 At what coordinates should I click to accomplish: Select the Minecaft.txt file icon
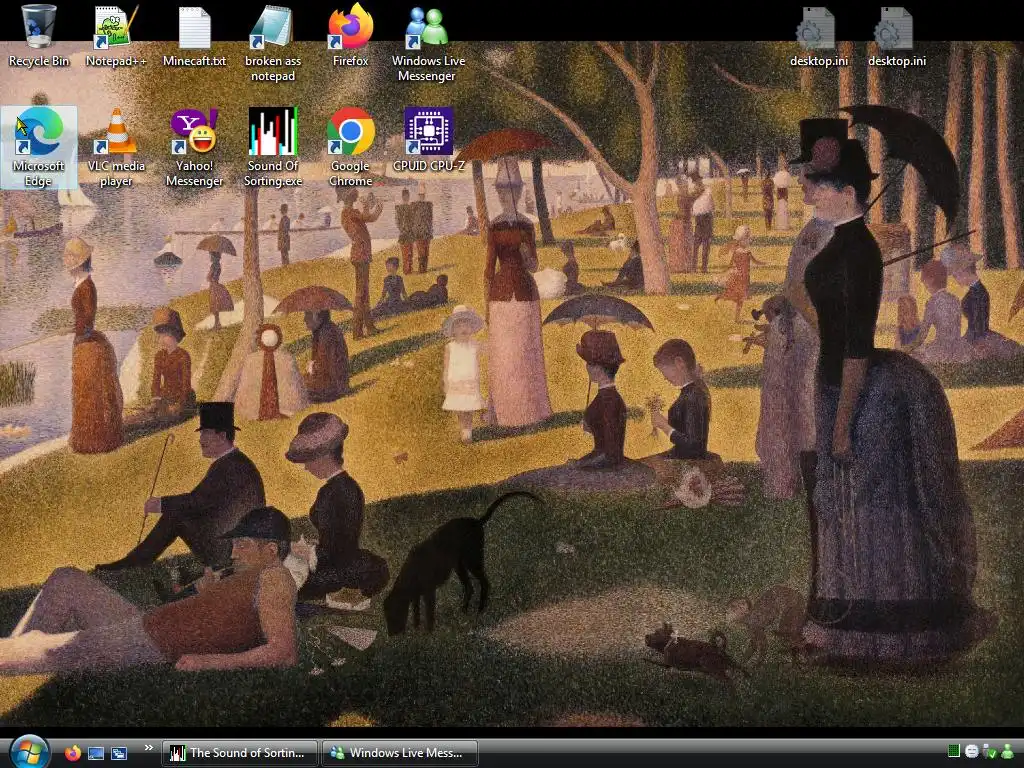coord(195,36)
